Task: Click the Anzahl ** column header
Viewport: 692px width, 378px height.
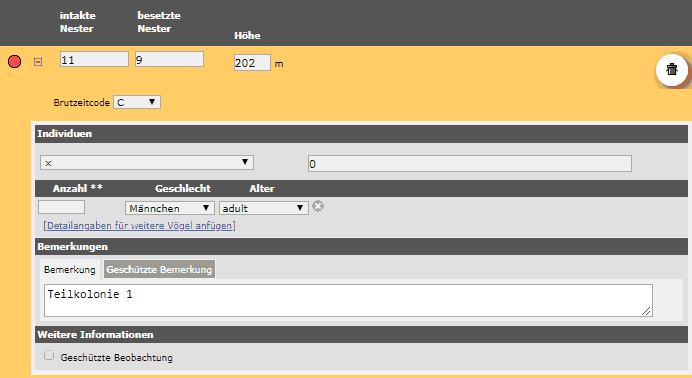Action: pyautogui.click(x=78, y=188)
